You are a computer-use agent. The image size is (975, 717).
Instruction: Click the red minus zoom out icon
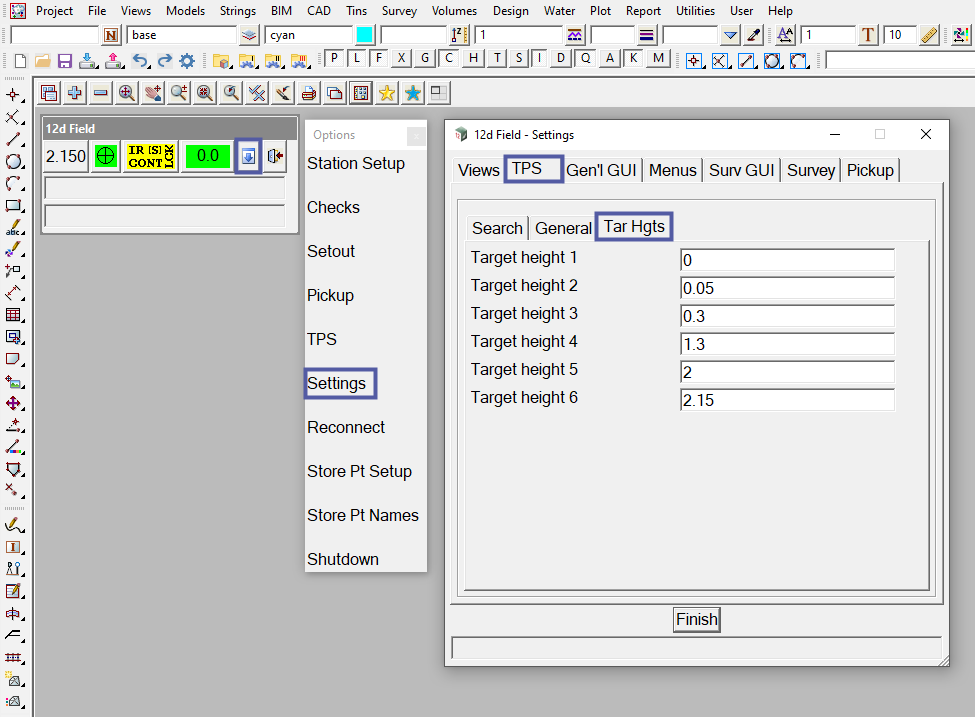pyautogui.click(x=101, y=93)
